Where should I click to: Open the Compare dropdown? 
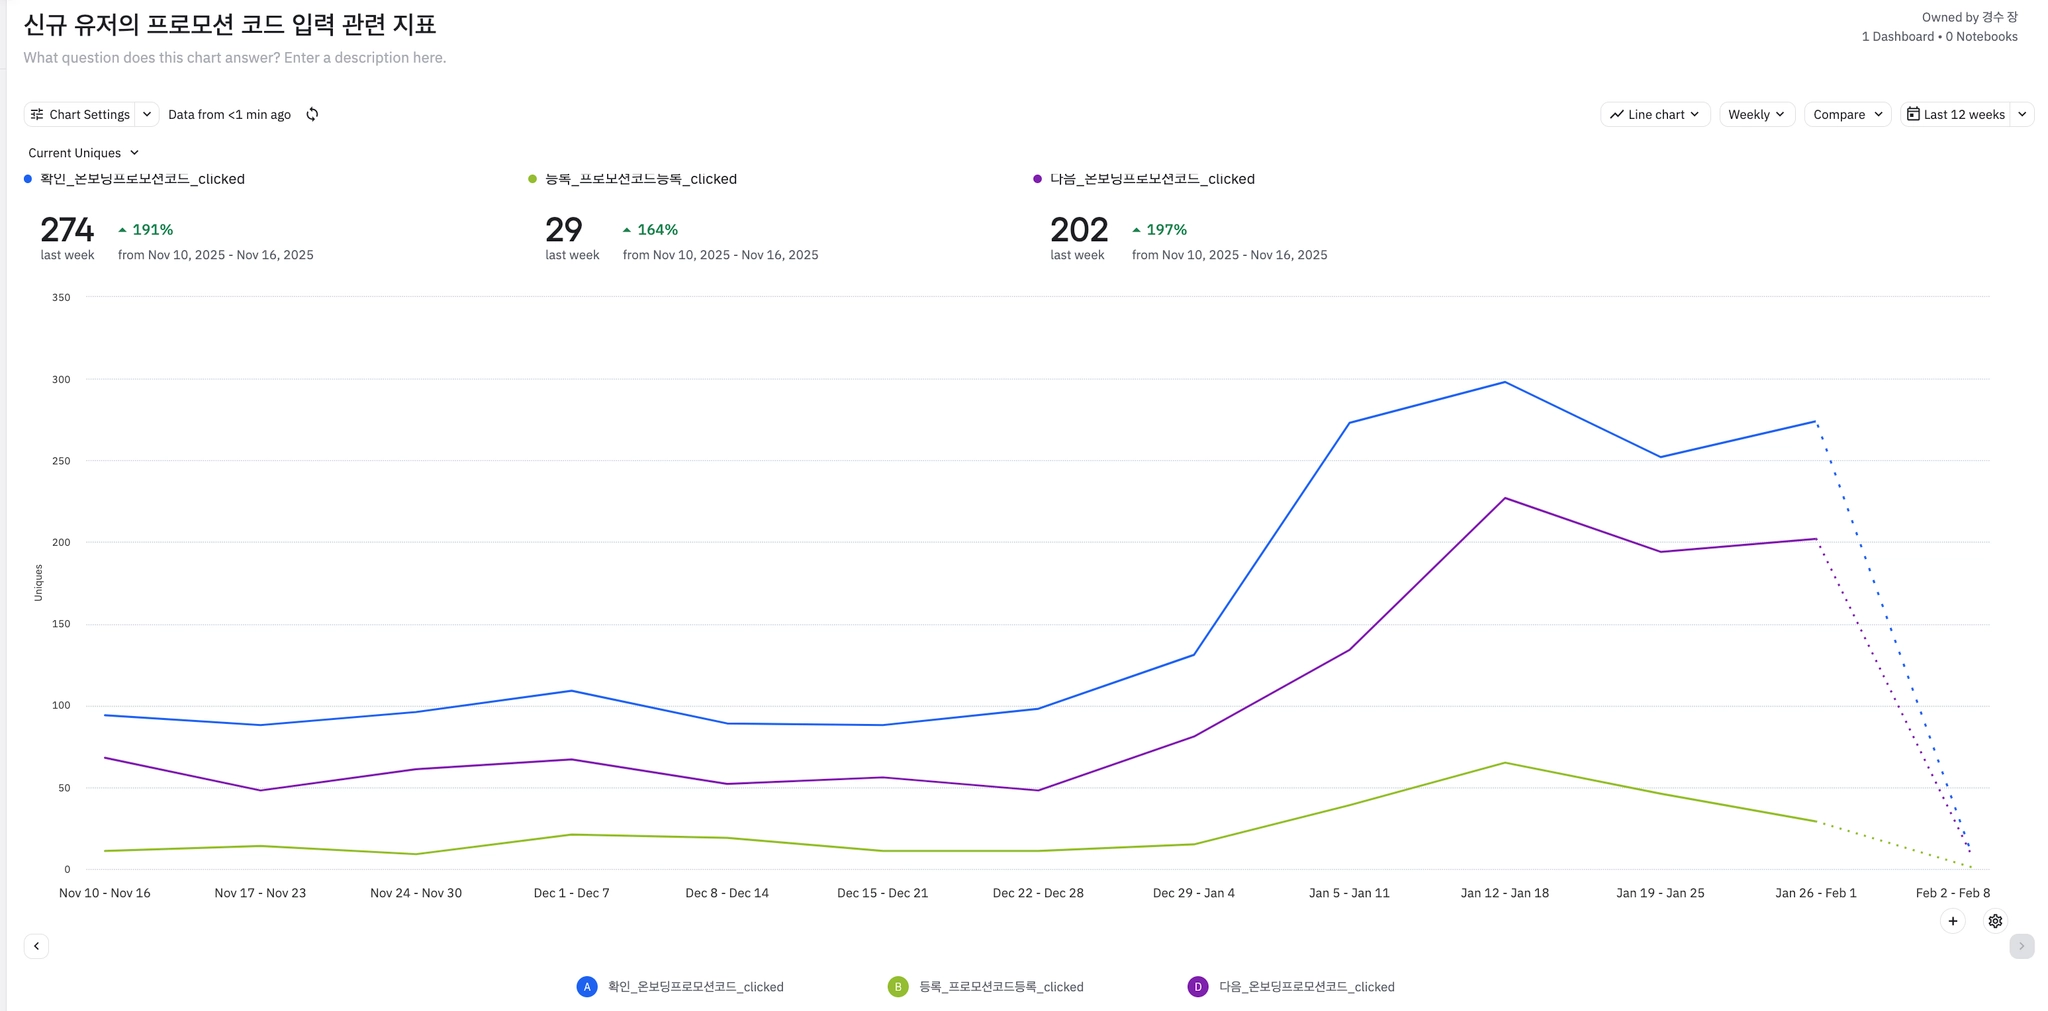(x=1847, y=114)
